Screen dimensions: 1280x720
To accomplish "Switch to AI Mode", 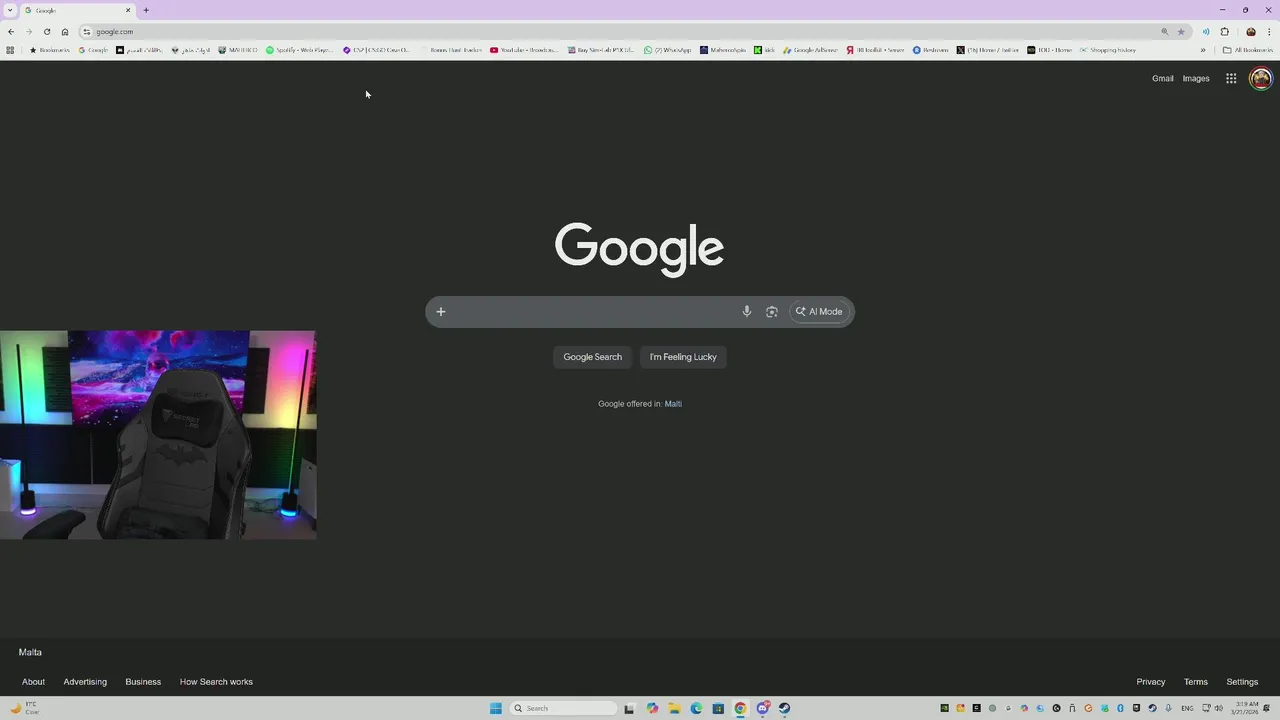I will (x=819, y=311).
